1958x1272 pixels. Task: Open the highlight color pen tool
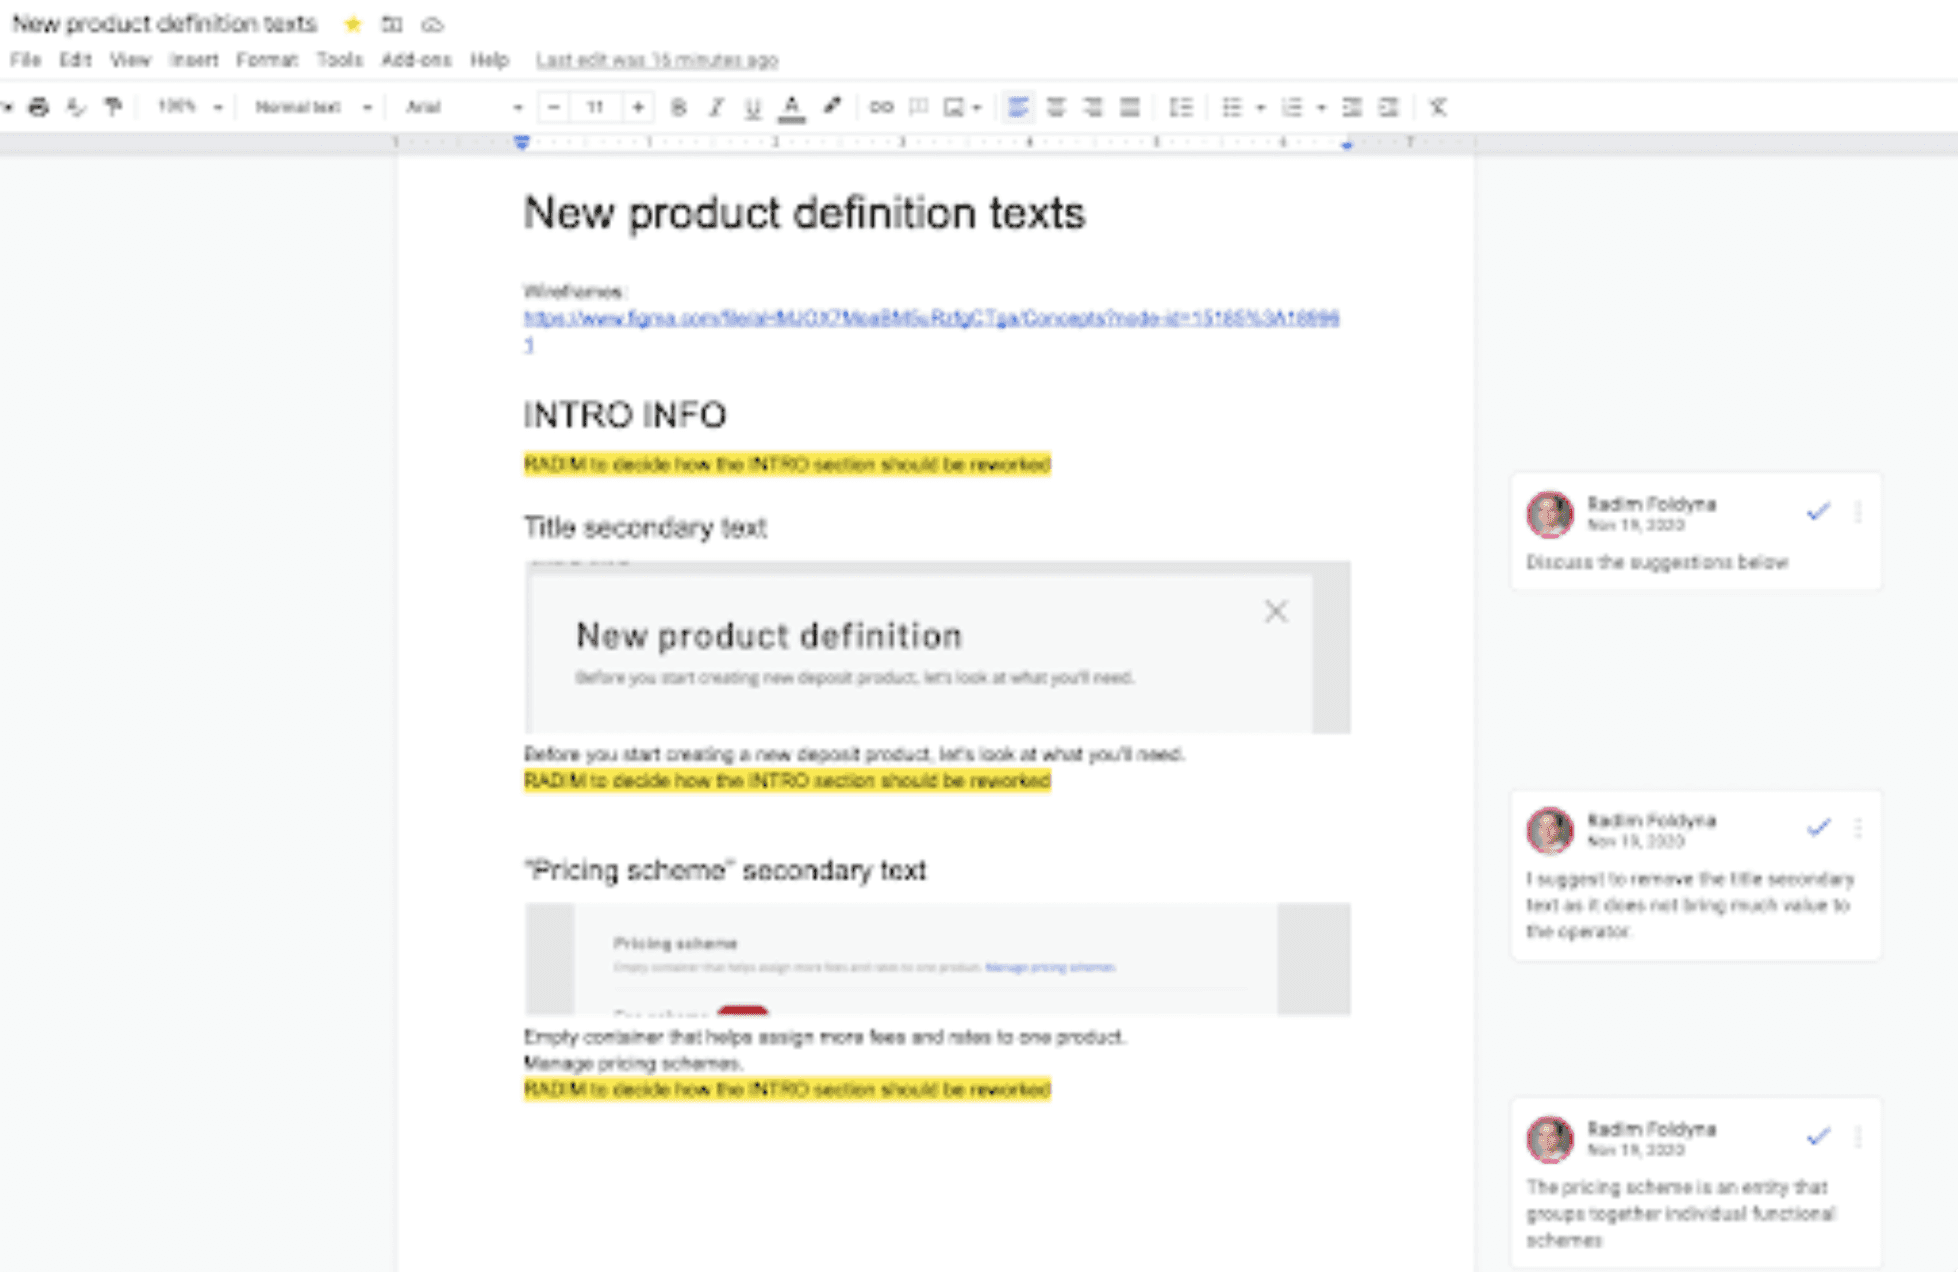click(x=832, y=107)
